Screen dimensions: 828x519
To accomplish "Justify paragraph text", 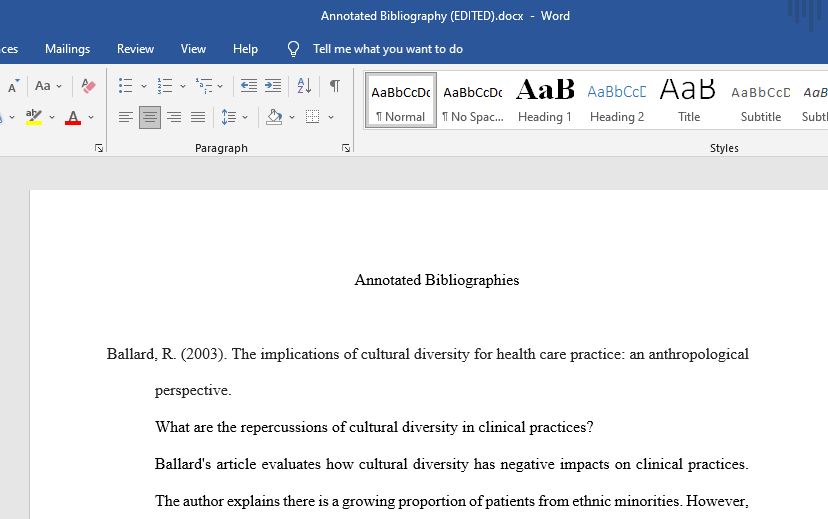I will pos(198,117).
